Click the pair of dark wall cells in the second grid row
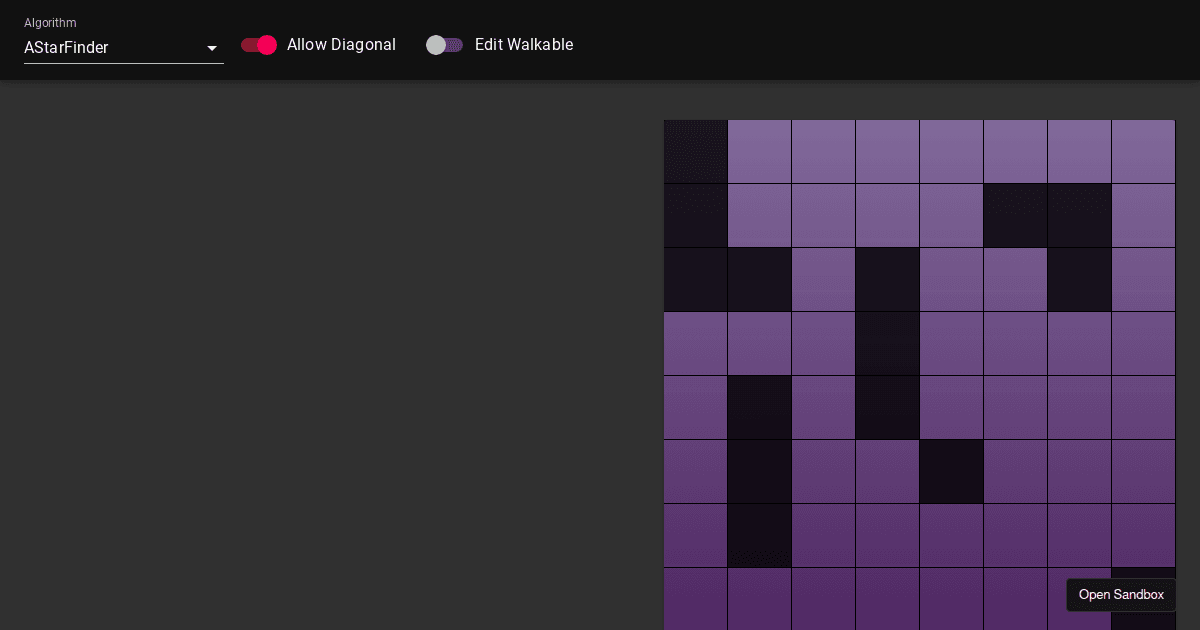The height and width of the screenshot is (630, 1200). [1047, 215]
